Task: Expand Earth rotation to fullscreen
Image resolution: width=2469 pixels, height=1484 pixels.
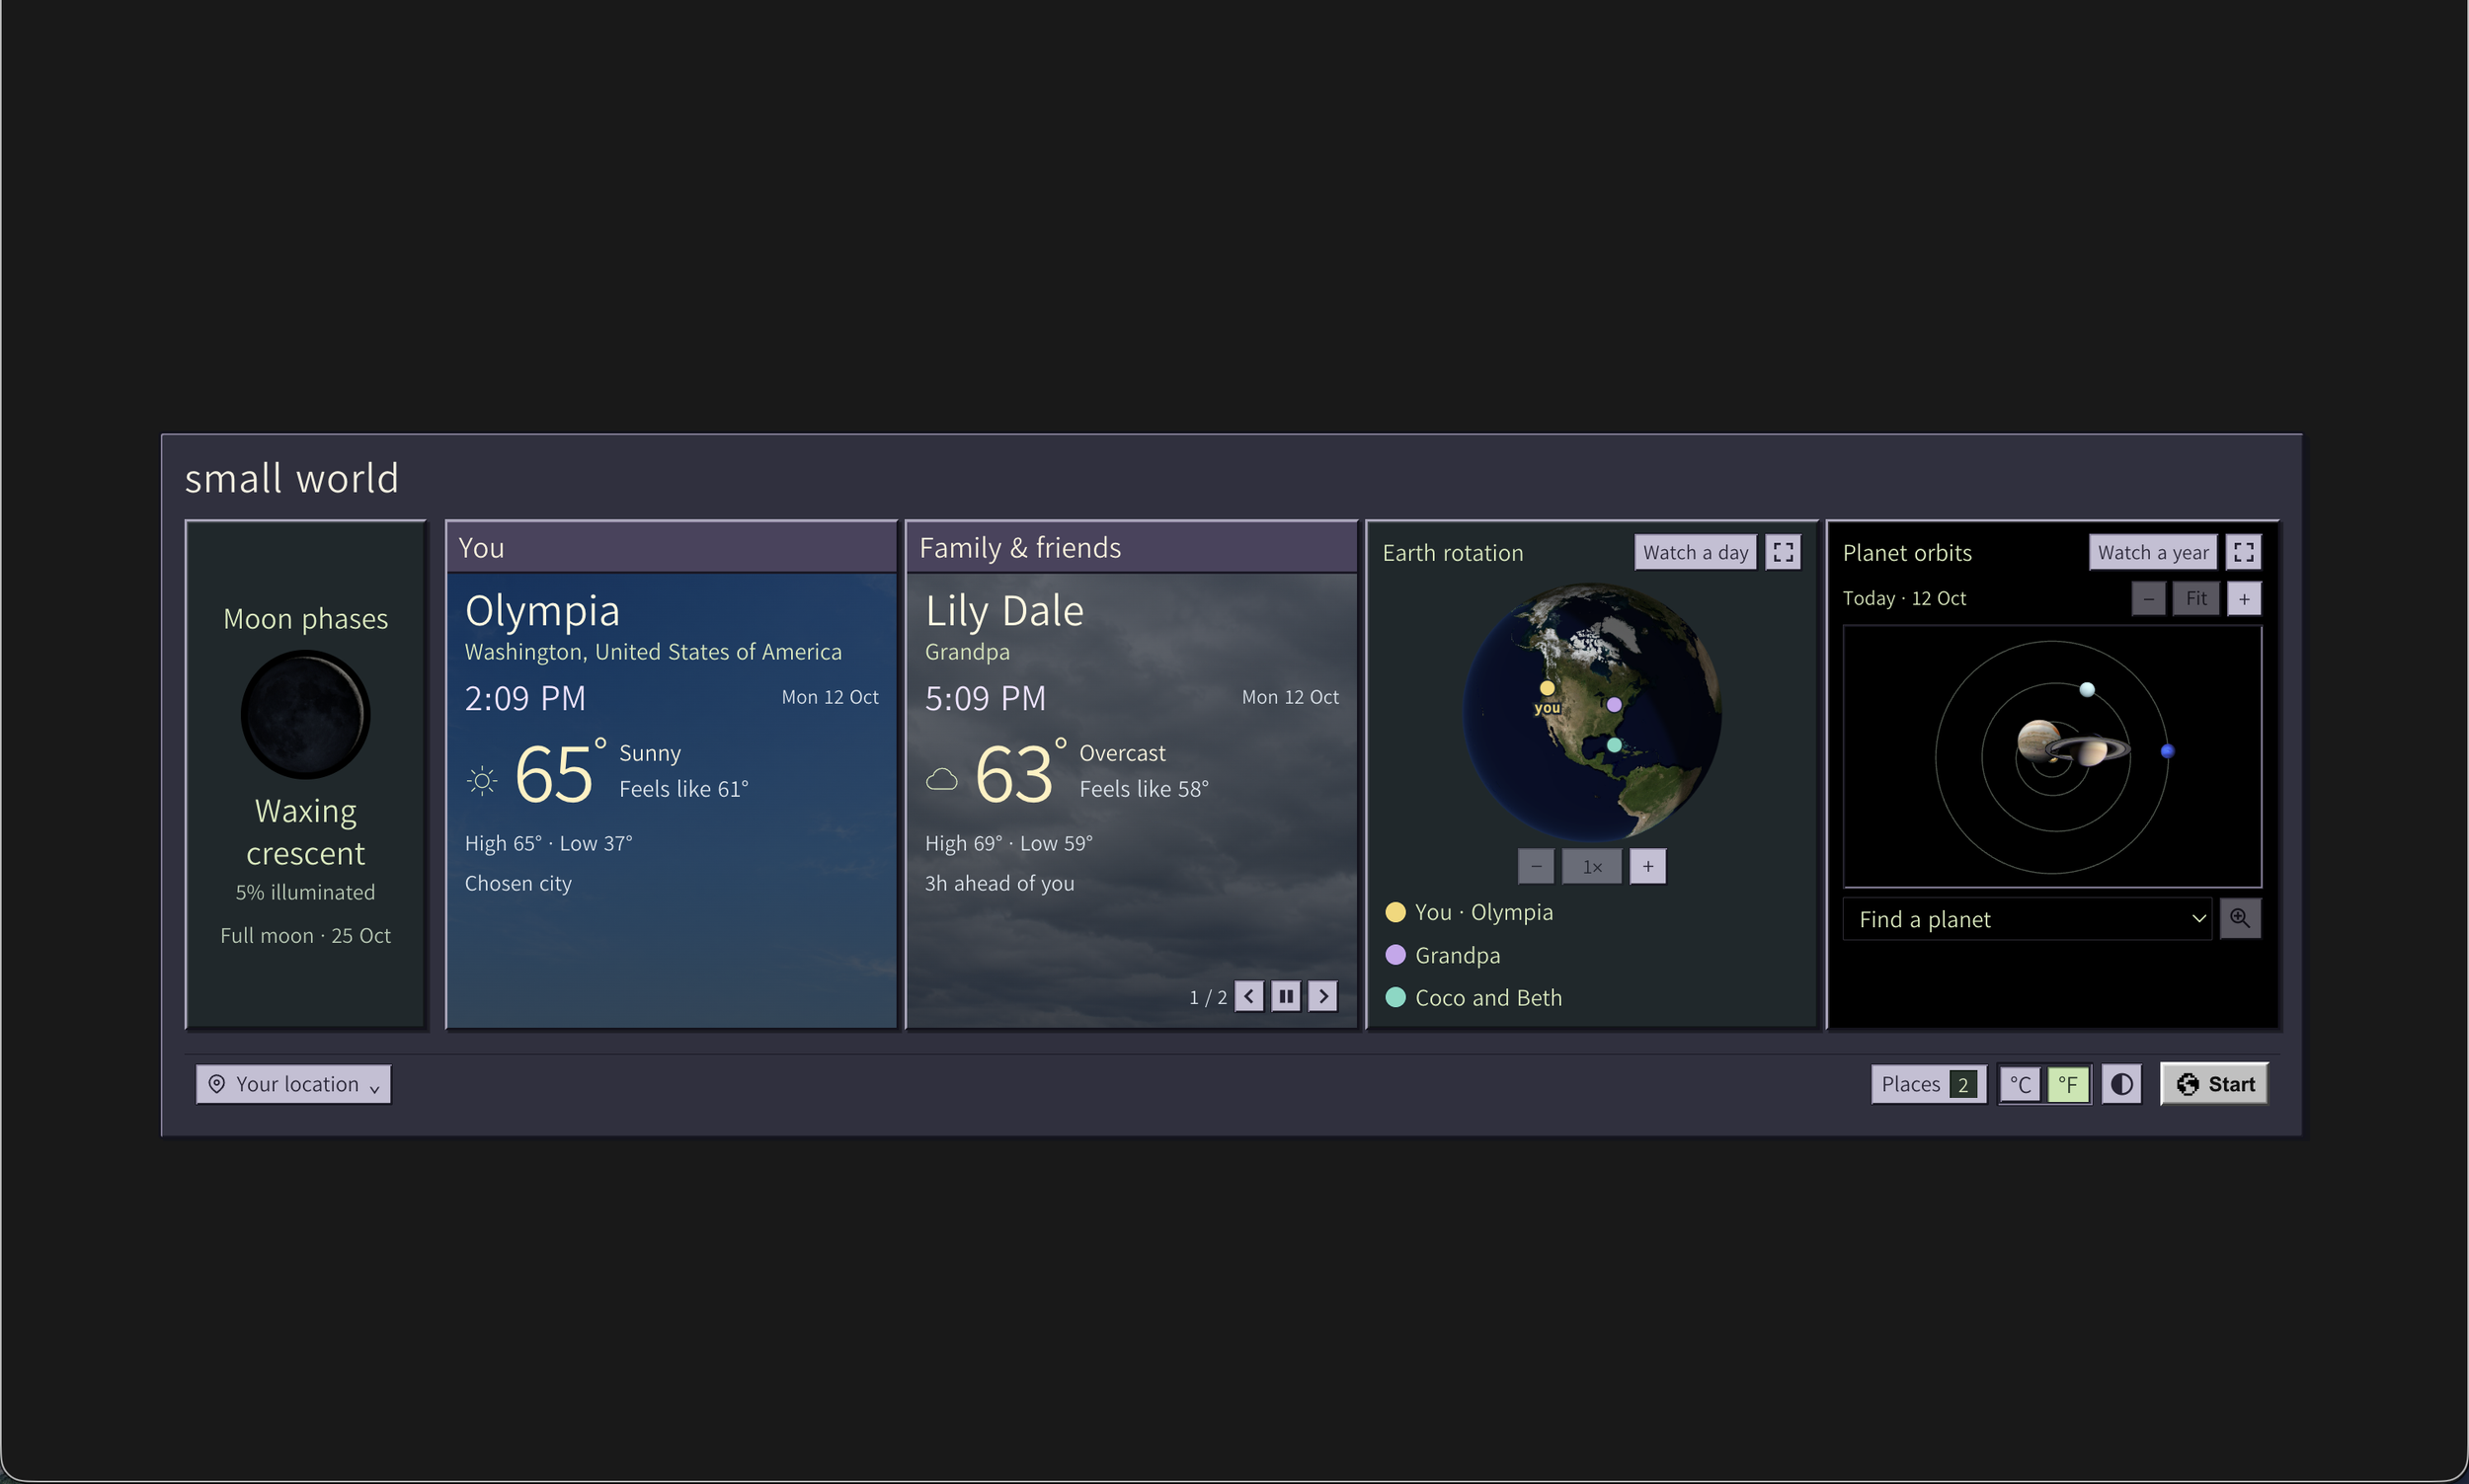Action: pos(1783,552)
